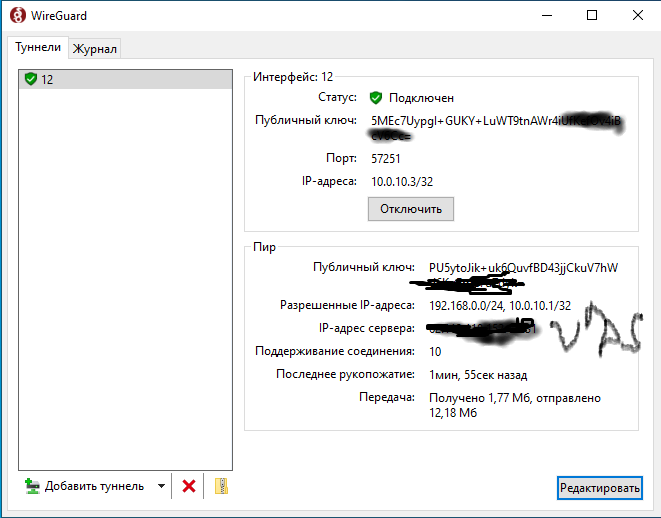Viewport: 661px width, 518px height.
Task: Delete tunnel with the red X icon
Action: pos(188,486)
